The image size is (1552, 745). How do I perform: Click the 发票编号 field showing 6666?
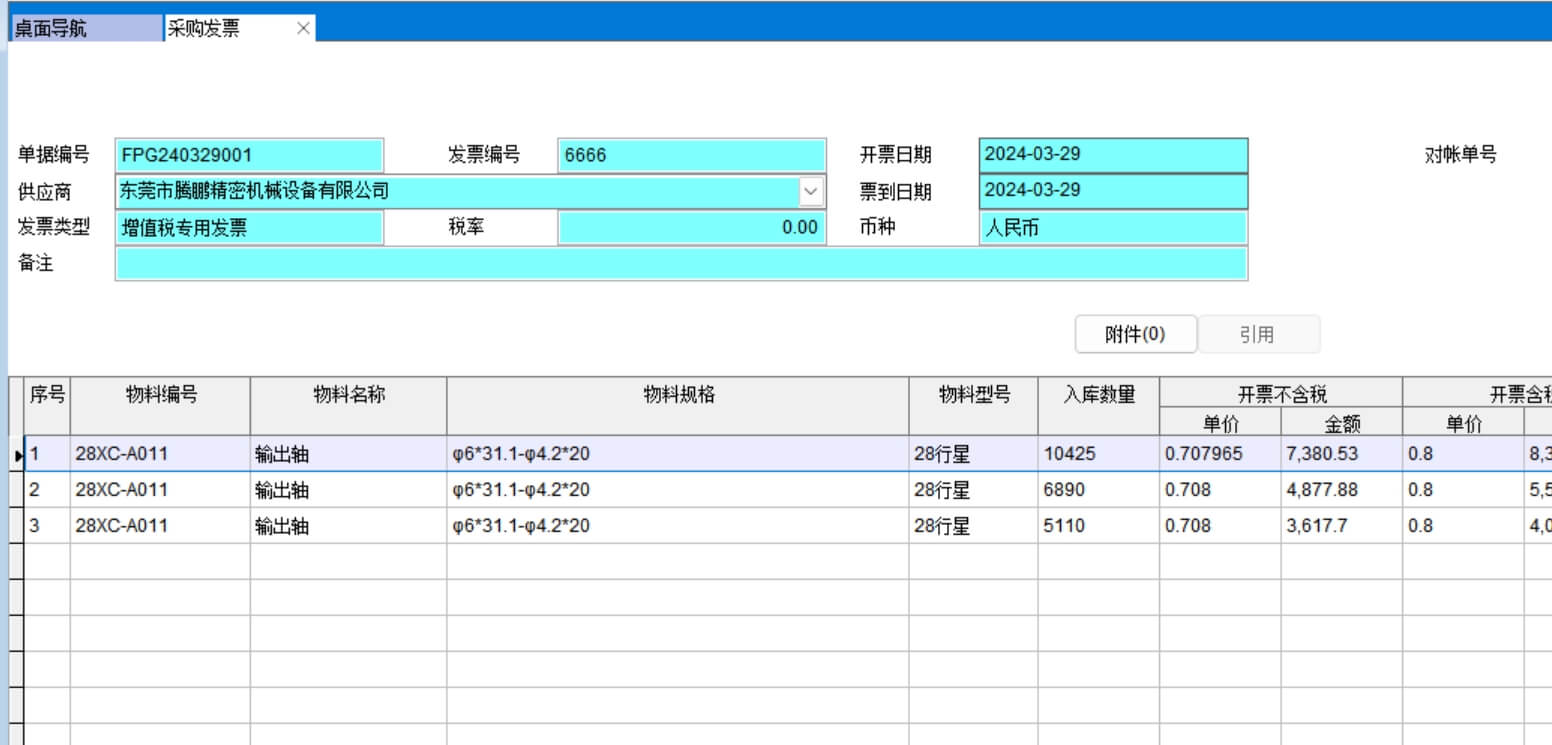click(691, 155)
